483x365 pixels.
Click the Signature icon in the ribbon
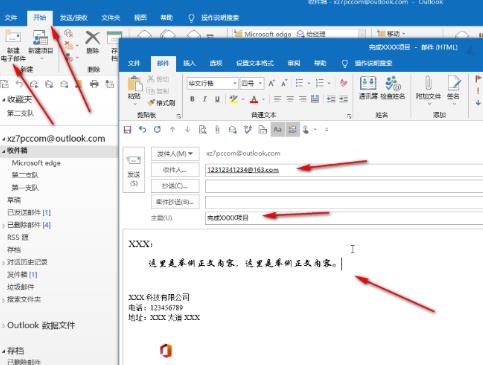point(454,83)
